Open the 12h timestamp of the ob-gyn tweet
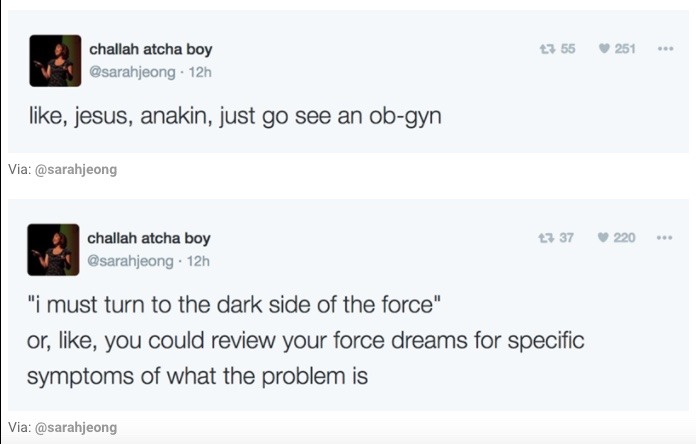Image resolution: width=696 pixels, height=444 pixels. pyautogui.click(x=200, y=71)
